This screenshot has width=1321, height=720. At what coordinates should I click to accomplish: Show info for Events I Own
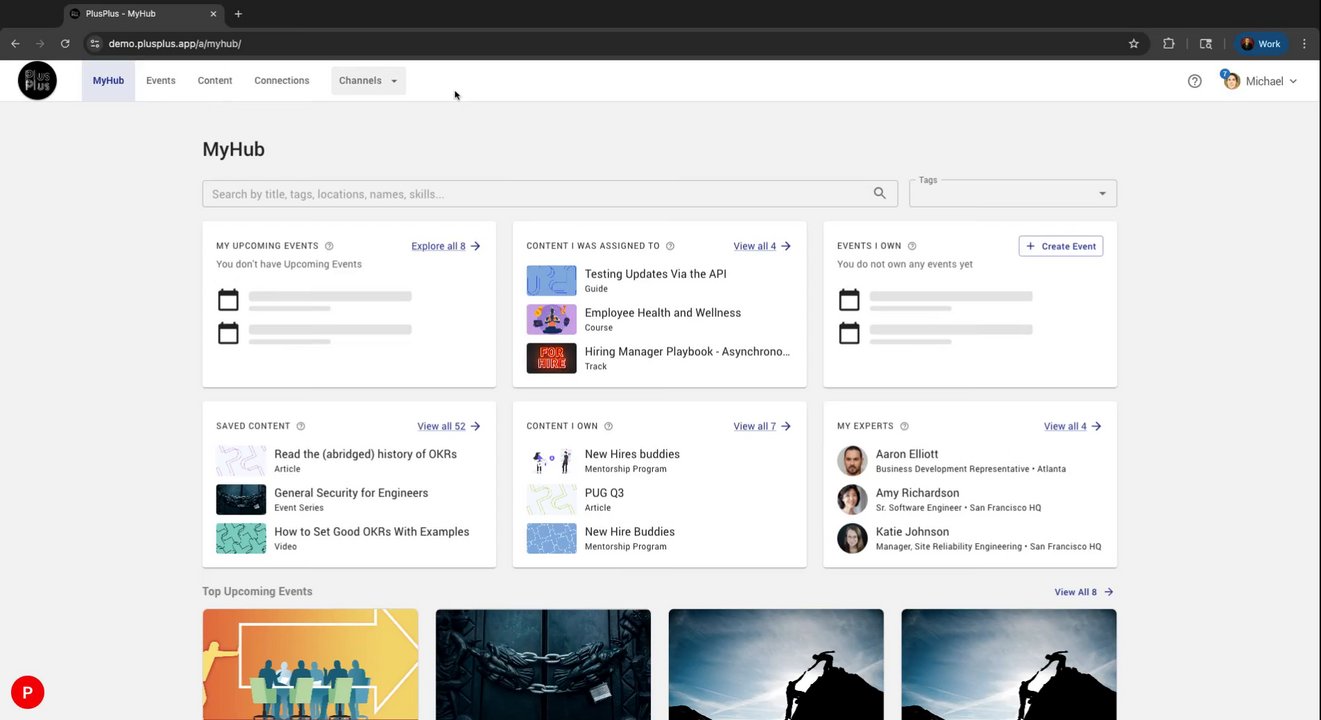[x=911, y=246]
